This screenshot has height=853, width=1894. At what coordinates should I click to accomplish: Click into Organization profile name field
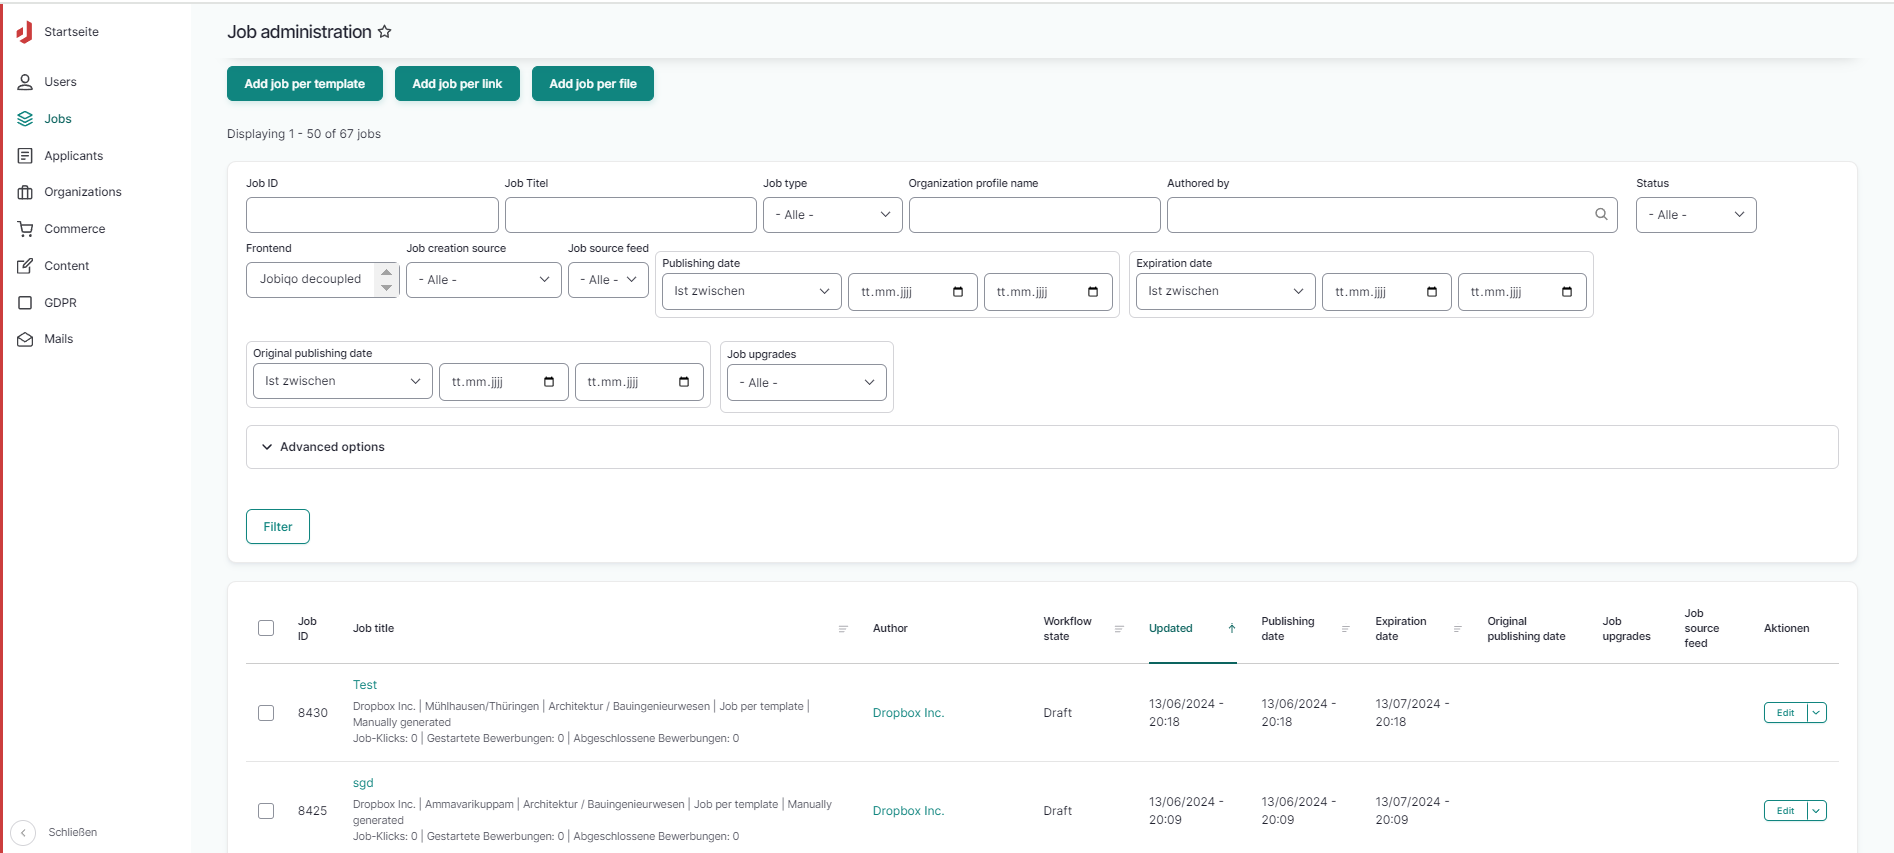tap(1034, 215)
